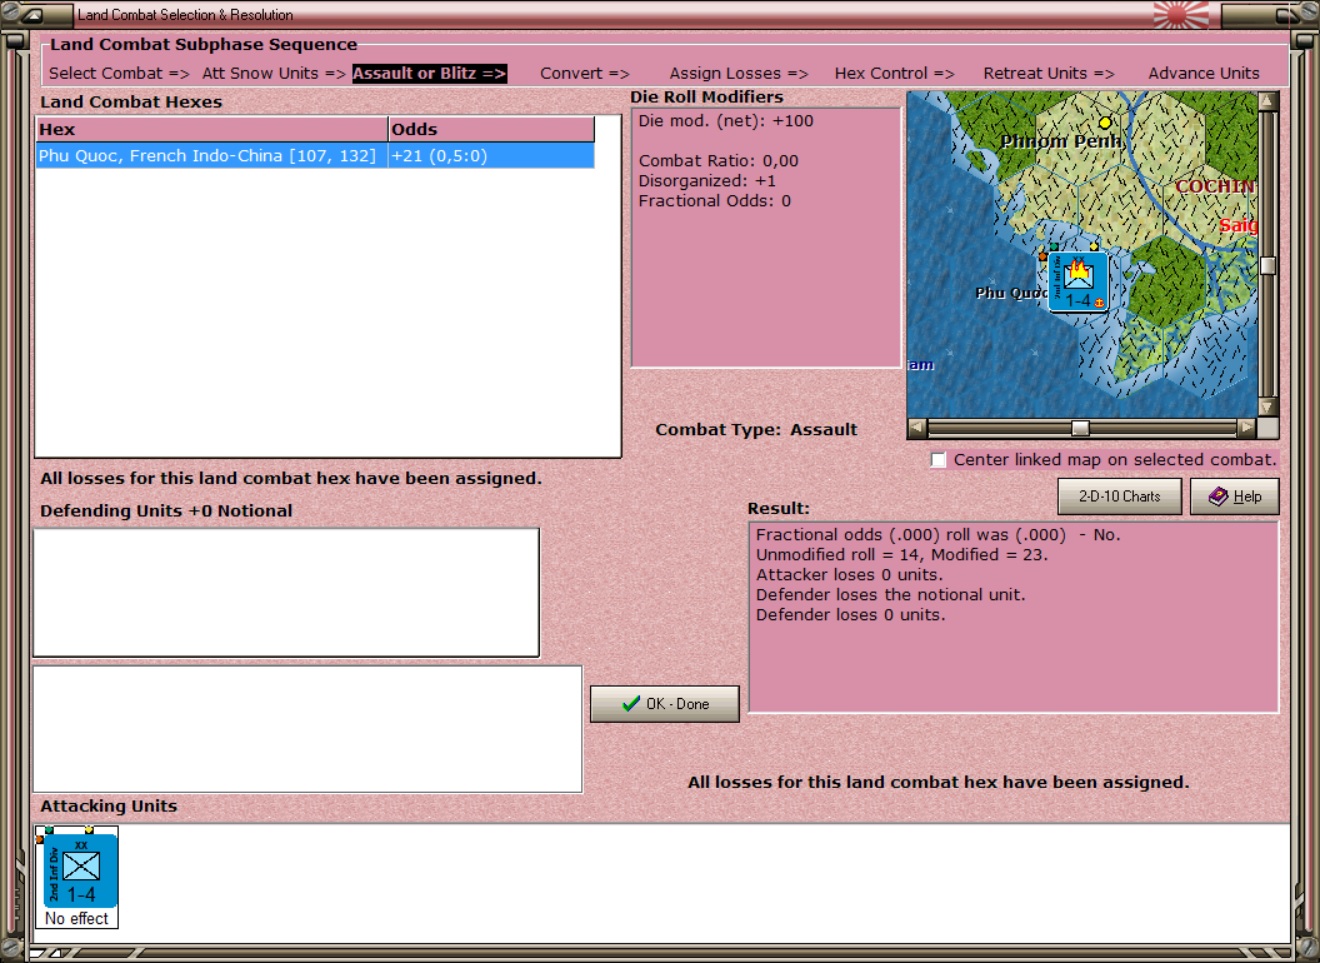The height and width of the screenshot is (963, 1320).
Task: Click Unmodified roll = 14 result line
Action: click(x=902, y=555)
